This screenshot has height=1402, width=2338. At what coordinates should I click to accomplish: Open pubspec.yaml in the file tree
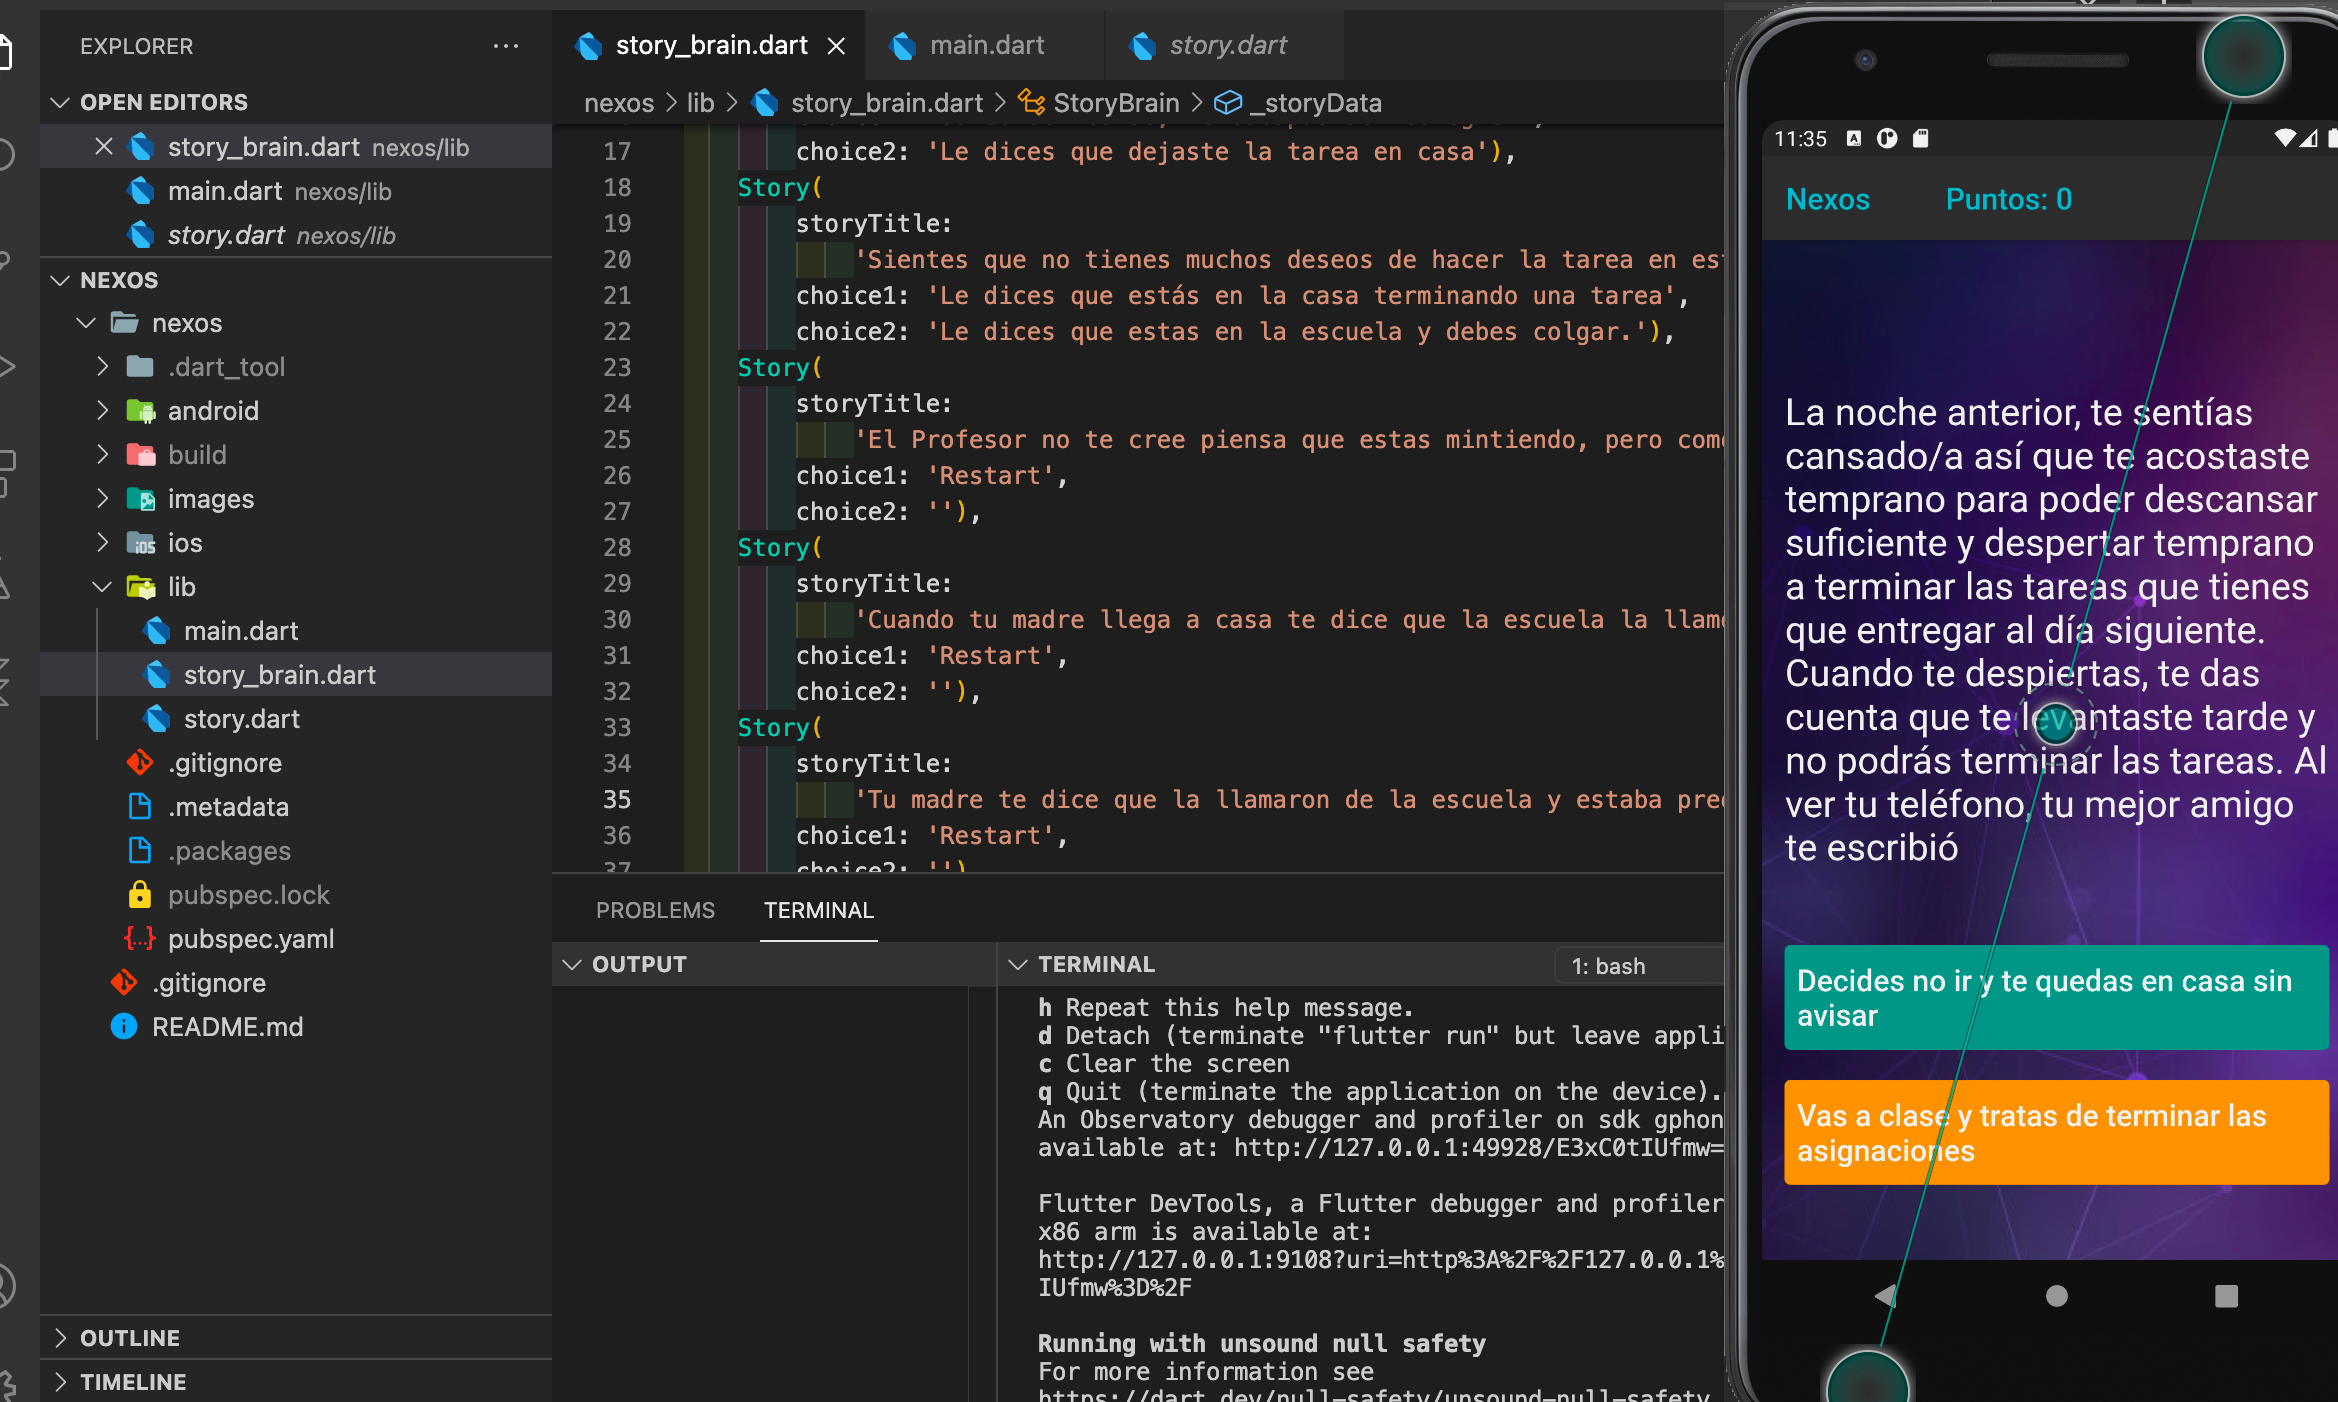coord(250,939)
